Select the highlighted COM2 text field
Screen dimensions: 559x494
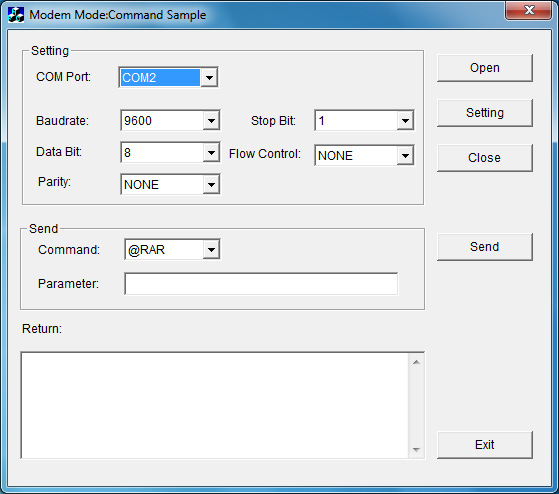coord(160,77)
